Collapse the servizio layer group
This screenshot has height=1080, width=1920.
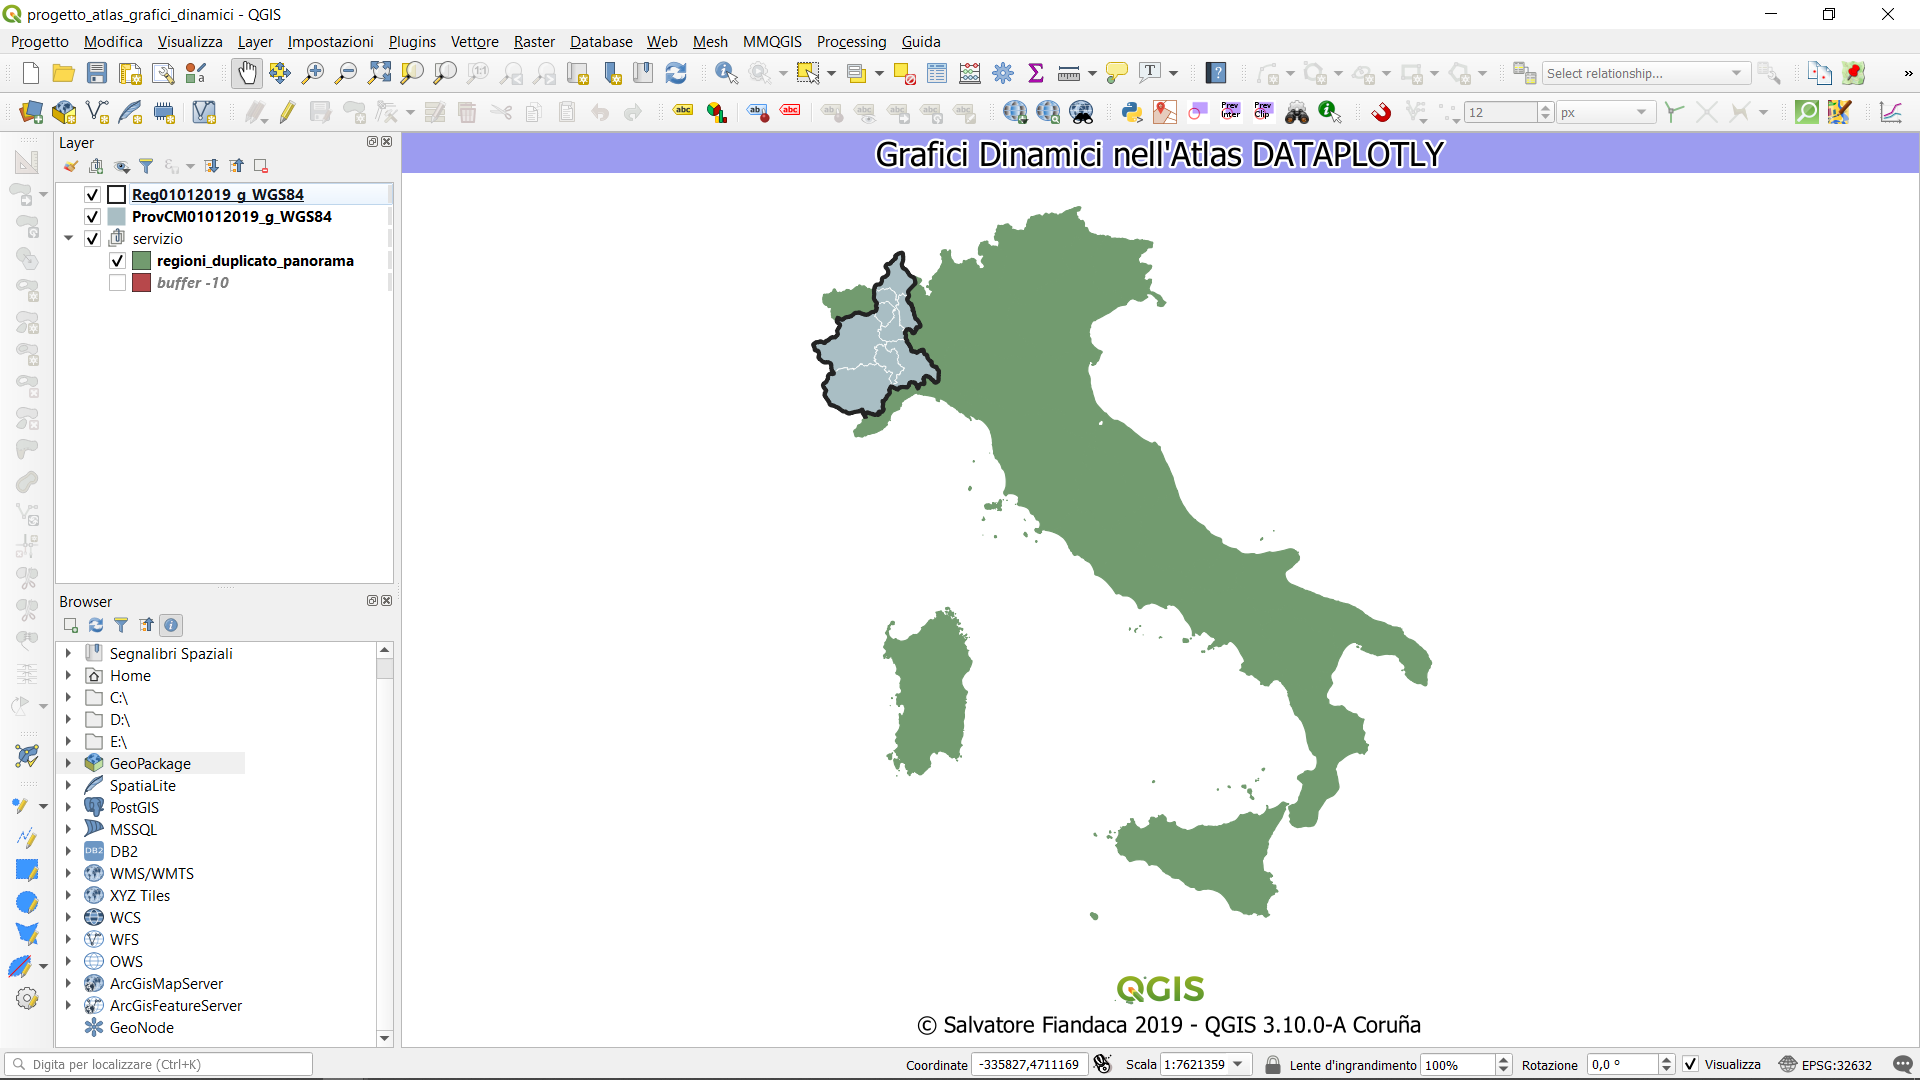(68, 238)
